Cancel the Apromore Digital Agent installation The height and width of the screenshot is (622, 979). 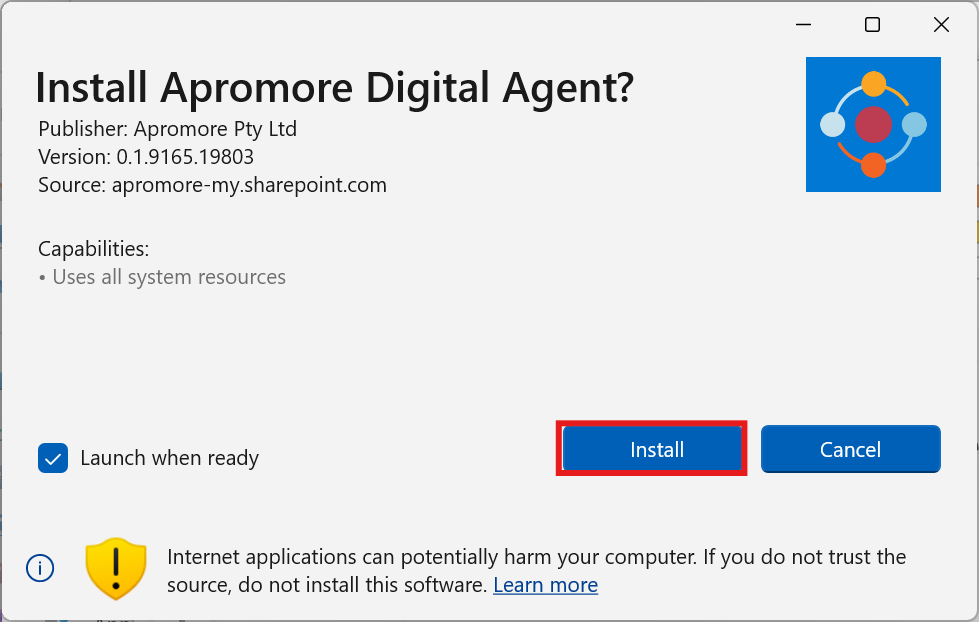click(x=850, y=449)
